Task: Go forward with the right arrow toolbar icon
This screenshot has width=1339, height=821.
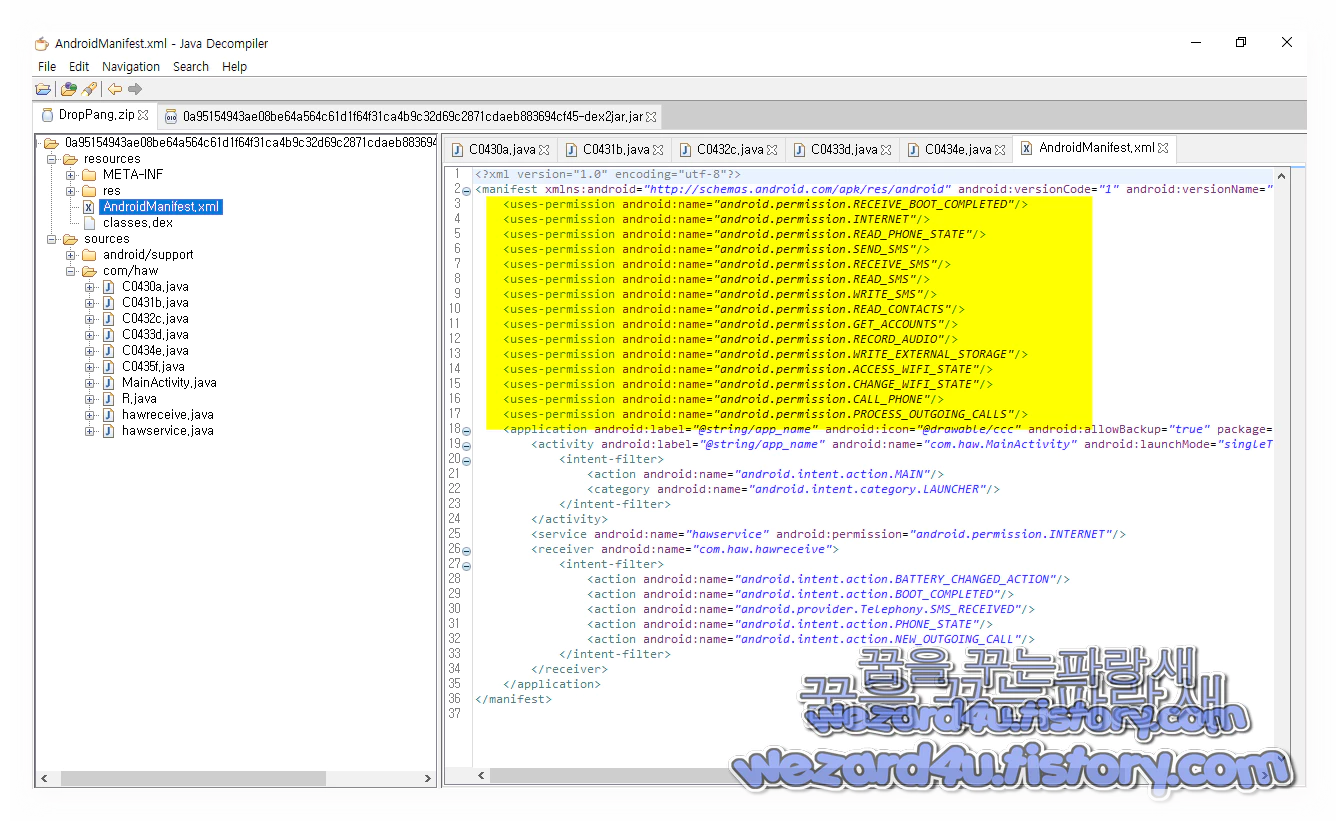Action: (x=135, y=89)
